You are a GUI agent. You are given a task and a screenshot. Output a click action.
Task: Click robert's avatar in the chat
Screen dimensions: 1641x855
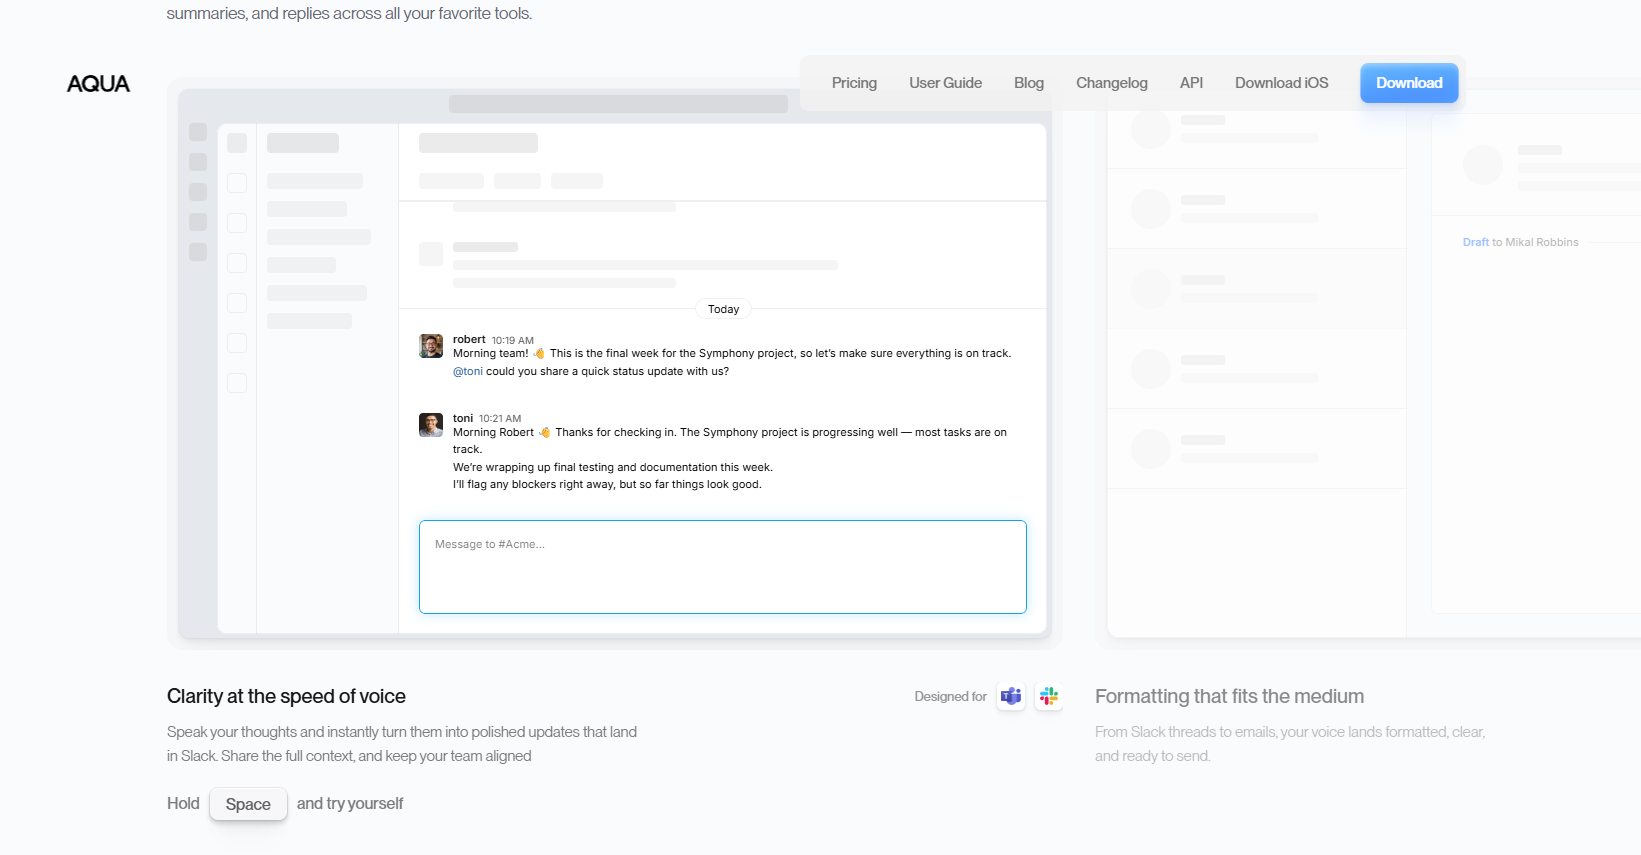(431, 346)
